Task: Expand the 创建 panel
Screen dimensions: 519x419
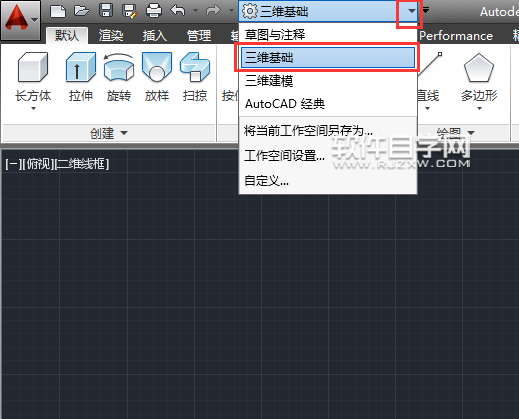Action: pyautogui.click(x=109, y=133)
